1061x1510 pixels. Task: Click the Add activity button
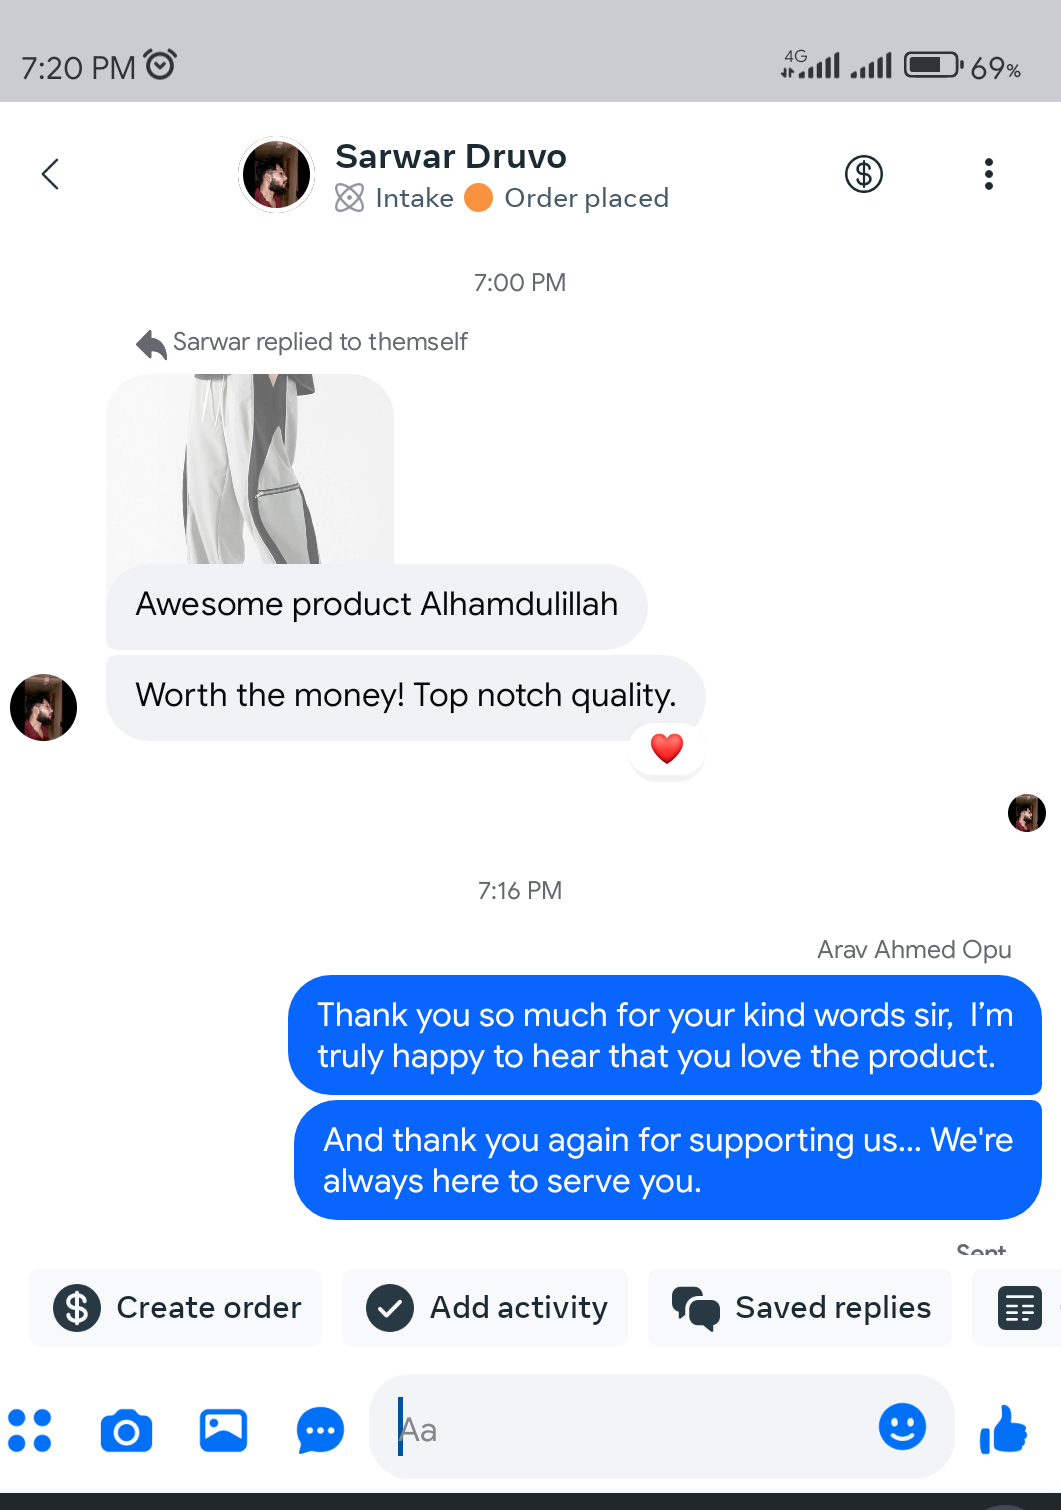coord(486,1308)
